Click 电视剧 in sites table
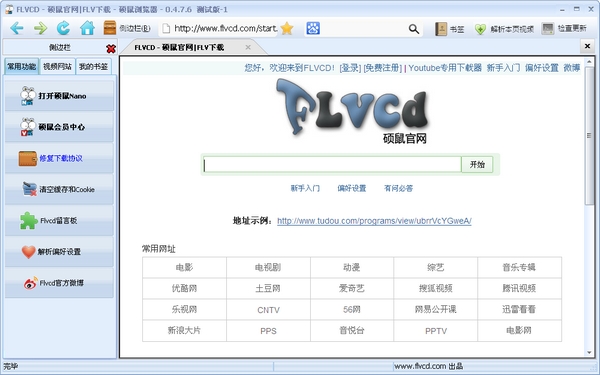600x375 pixels. [268, 267]
